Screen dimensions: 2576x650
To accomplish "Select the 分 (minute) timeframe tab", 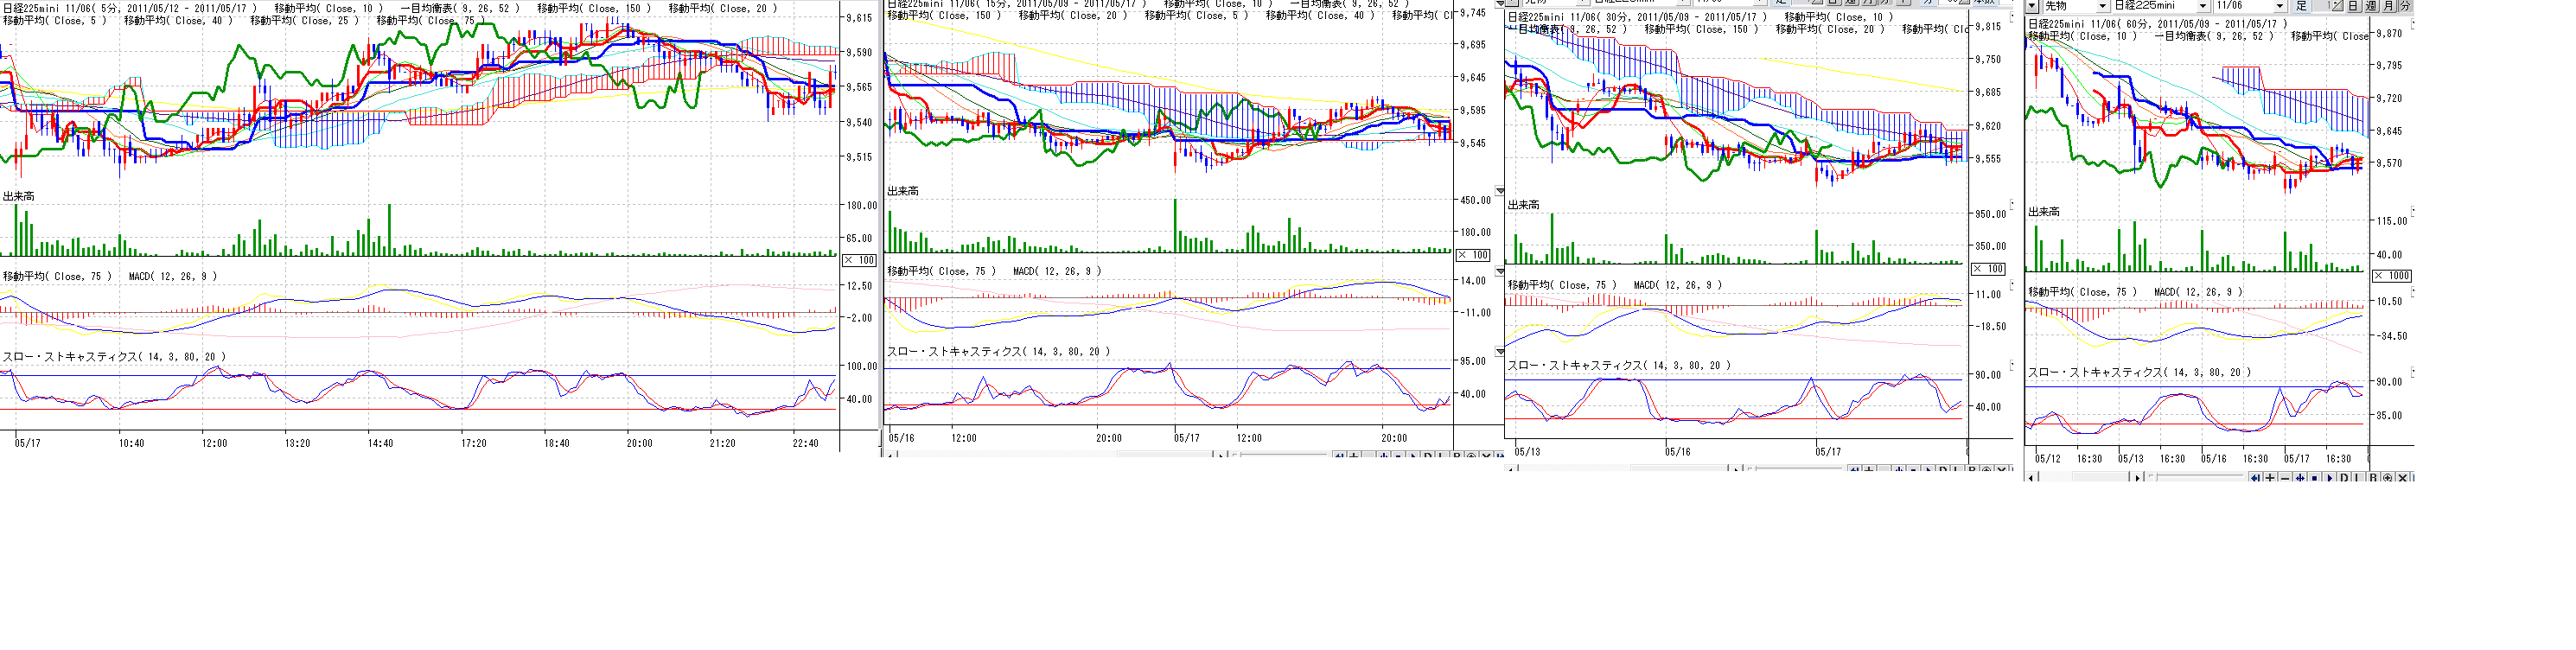I will [2406, 6].
